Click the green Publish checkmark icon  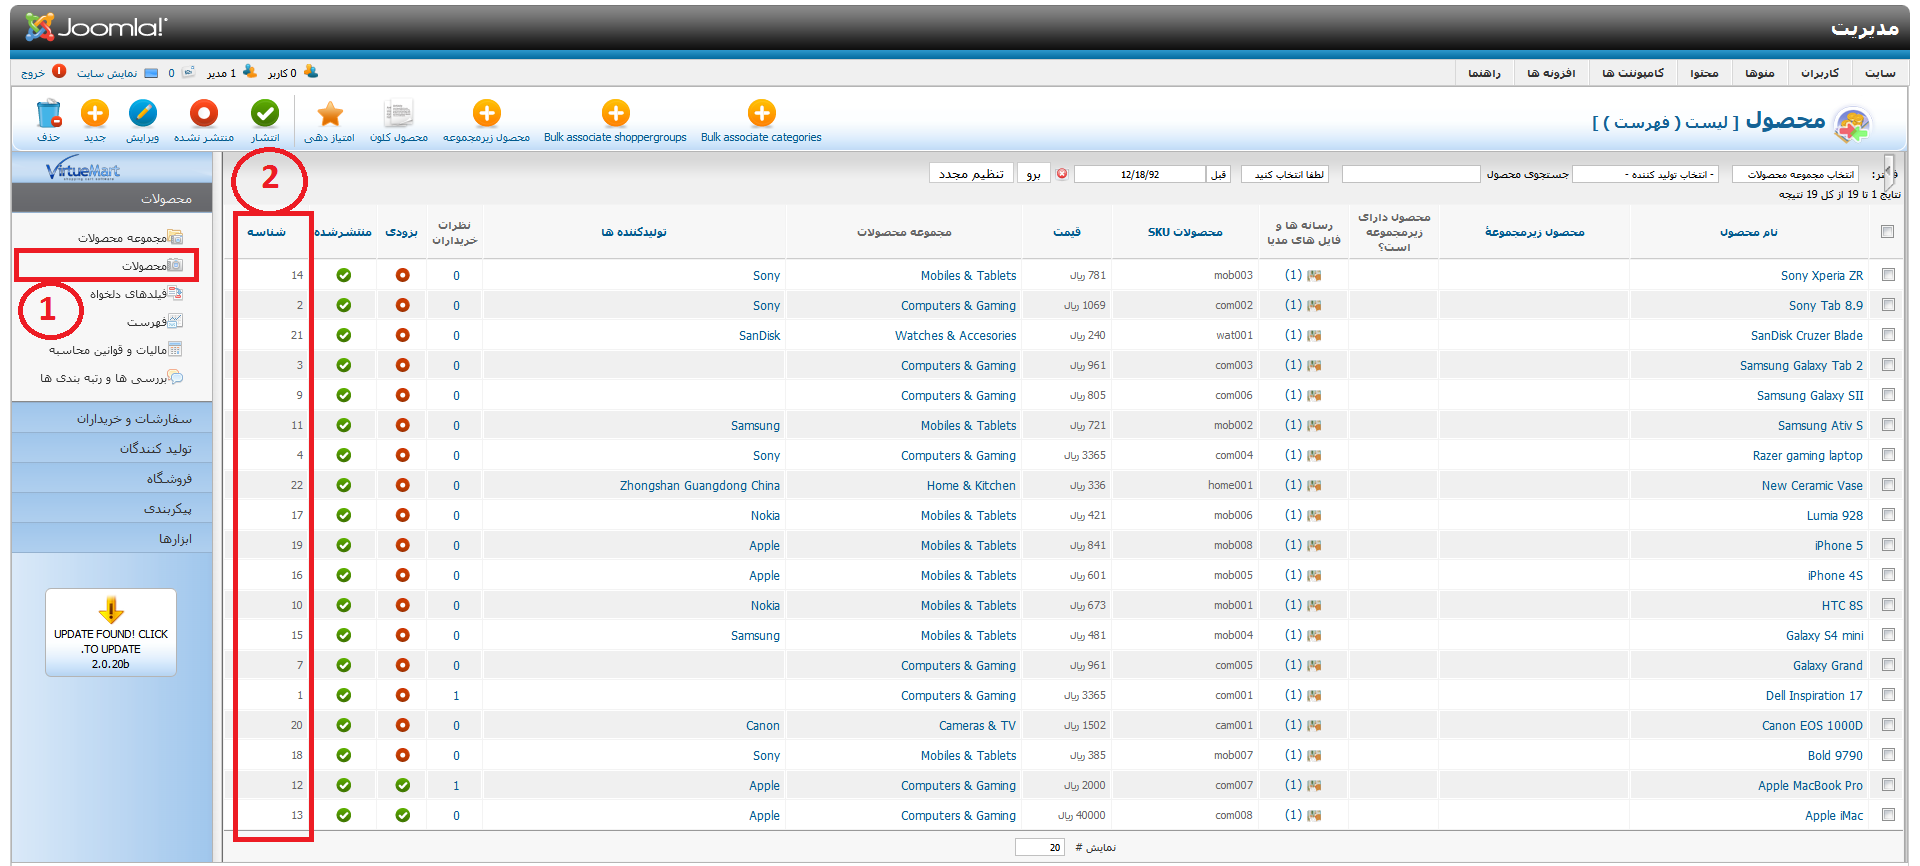(x=265, y=115)
